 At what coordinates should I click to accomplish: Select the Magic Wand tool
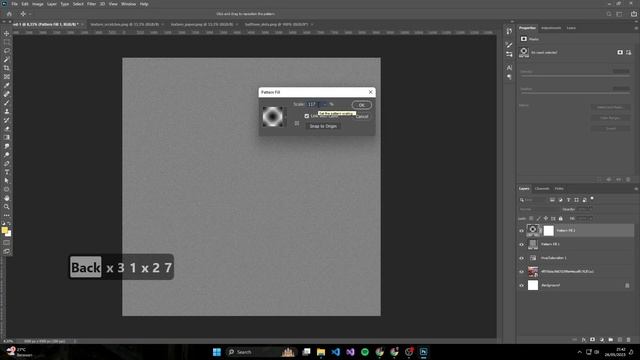pyautogui.click(x=7, y=60)
